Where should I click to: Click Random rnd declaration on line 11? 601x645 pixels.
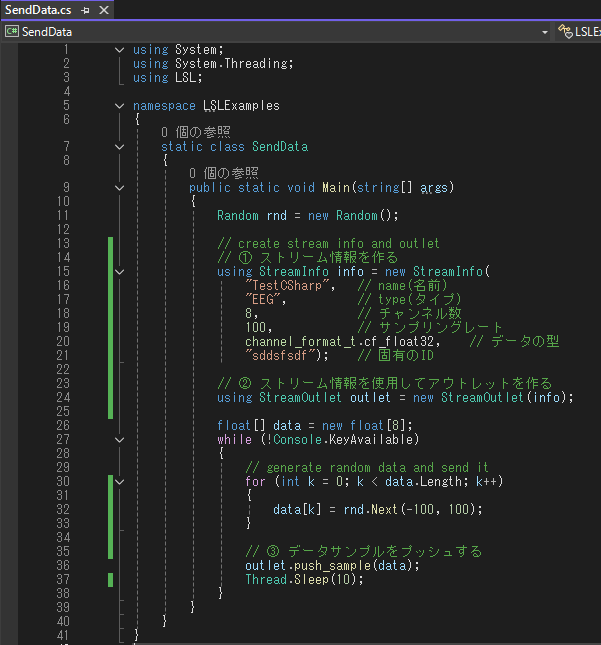click(308, 216)
